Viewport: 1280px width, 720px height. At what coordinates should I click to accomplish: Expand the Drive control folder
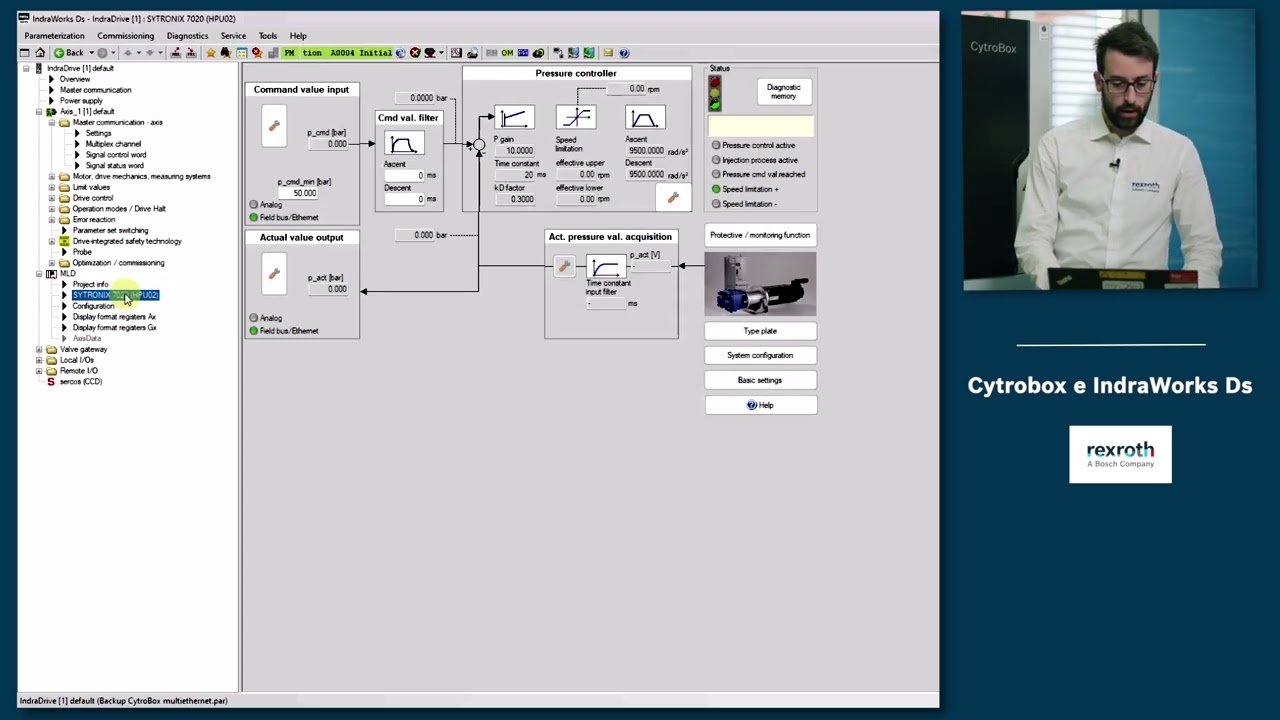(52, 198)
